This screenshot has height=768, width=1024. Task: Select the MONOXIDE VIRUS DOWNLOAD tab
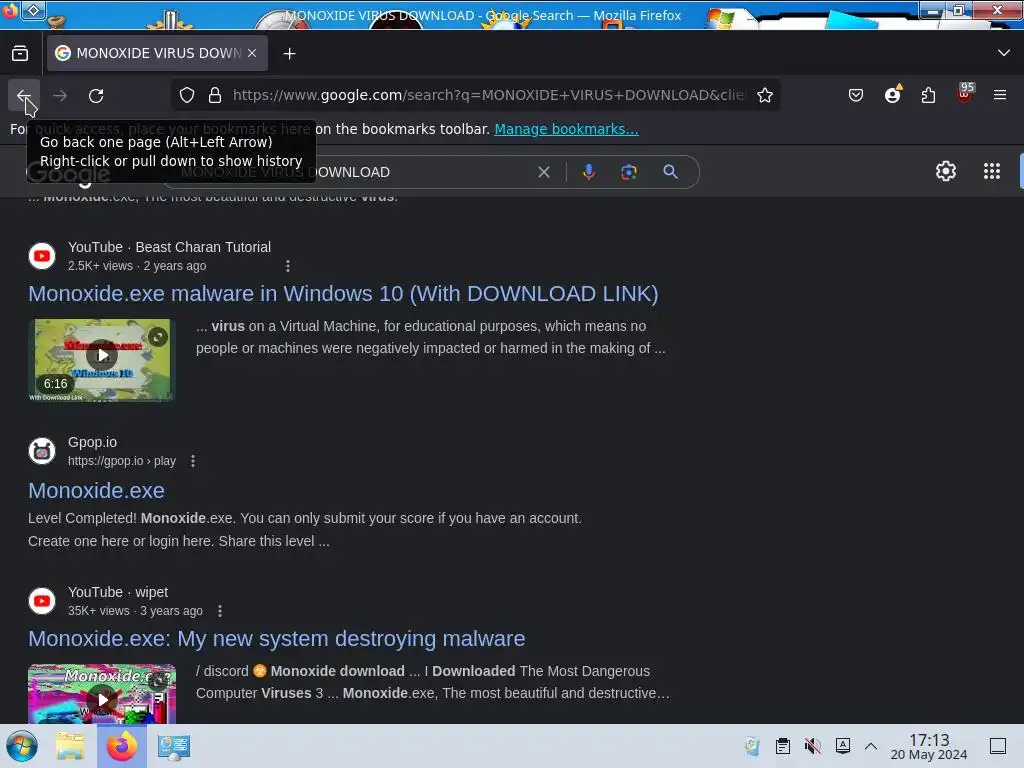point(157,53)
